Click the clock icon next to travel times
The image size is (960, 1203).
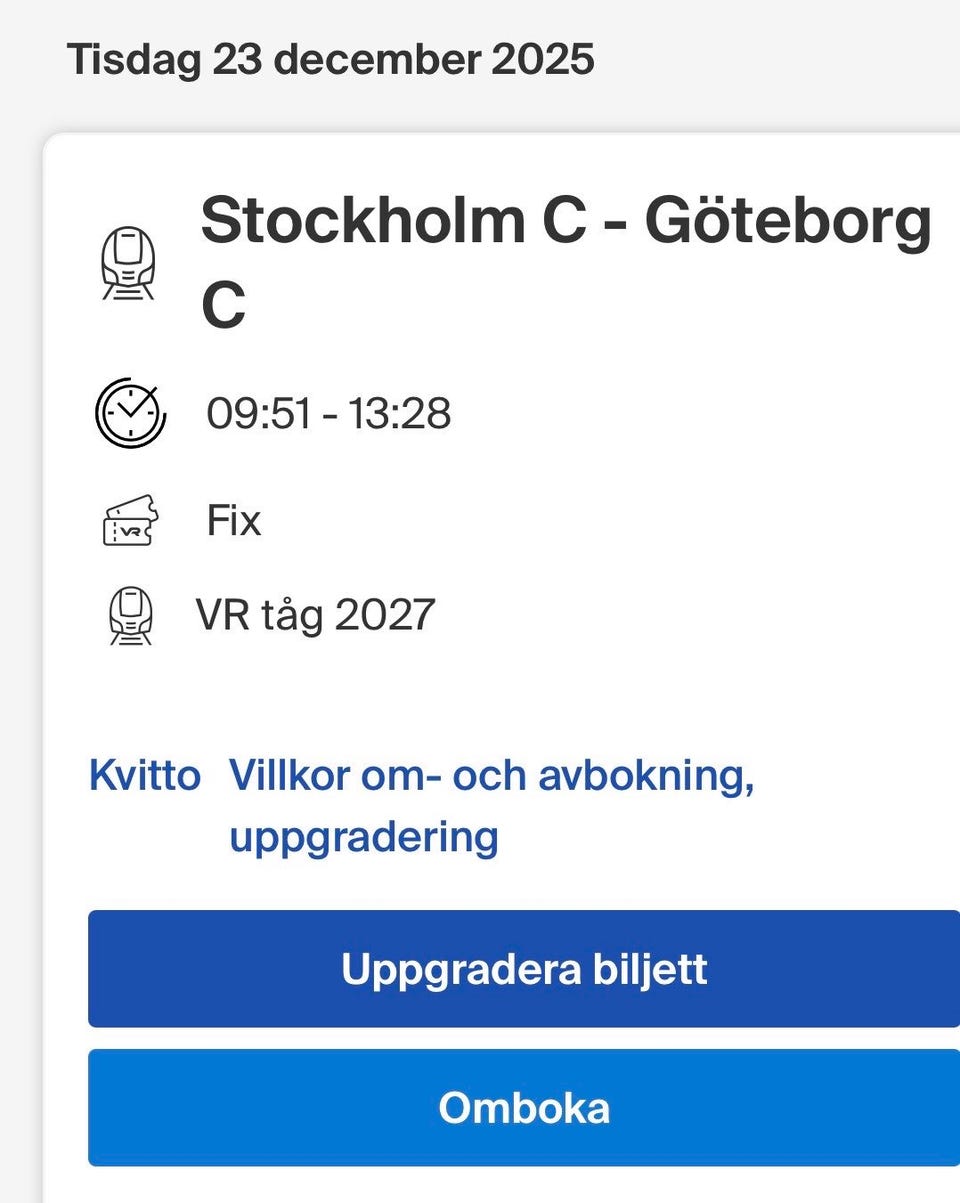coord(130,413)
